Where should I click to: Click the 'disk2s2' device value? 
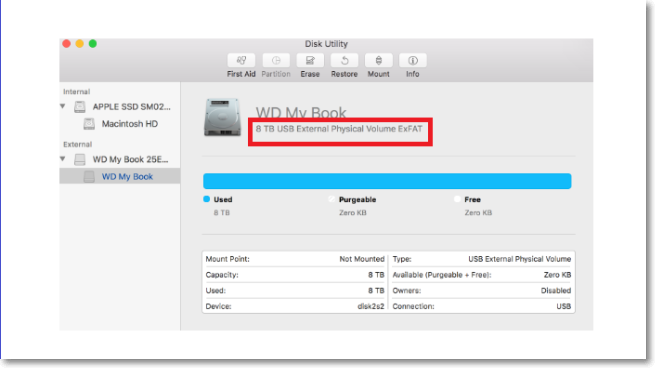[371, 306]
